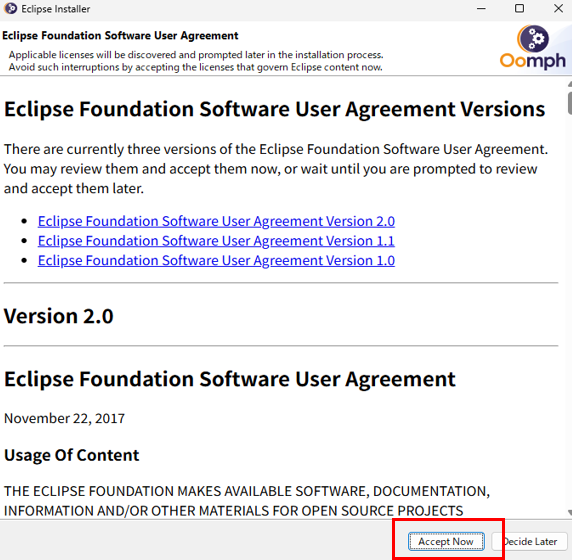
Task: Click the Eclipse Installer title bar icon
Action: (11, 8)
